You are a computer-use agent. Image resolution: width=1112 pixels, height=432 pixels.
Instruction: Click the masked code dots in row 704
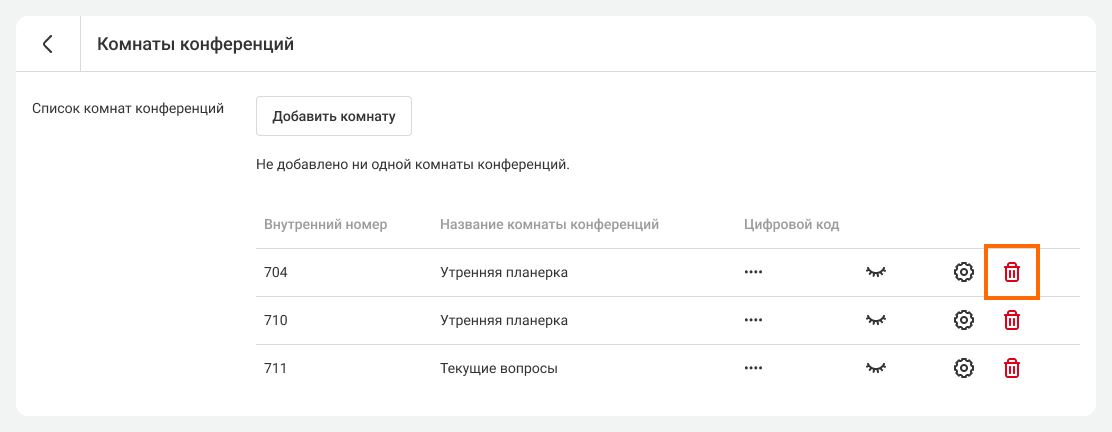click(753, 272)
